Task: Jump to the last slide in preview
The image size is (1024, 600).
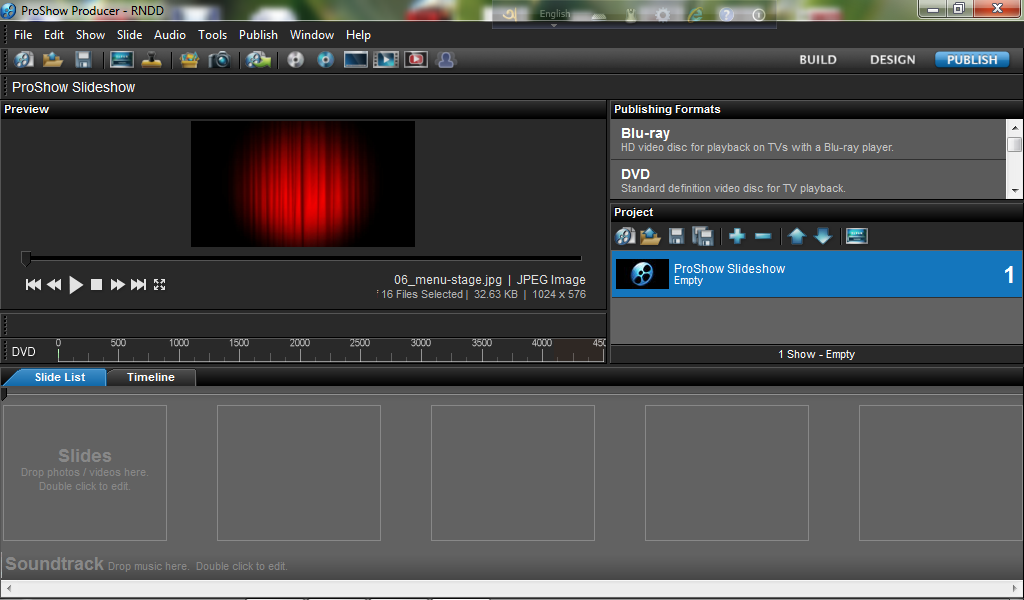Action: [x=138, y=285]
